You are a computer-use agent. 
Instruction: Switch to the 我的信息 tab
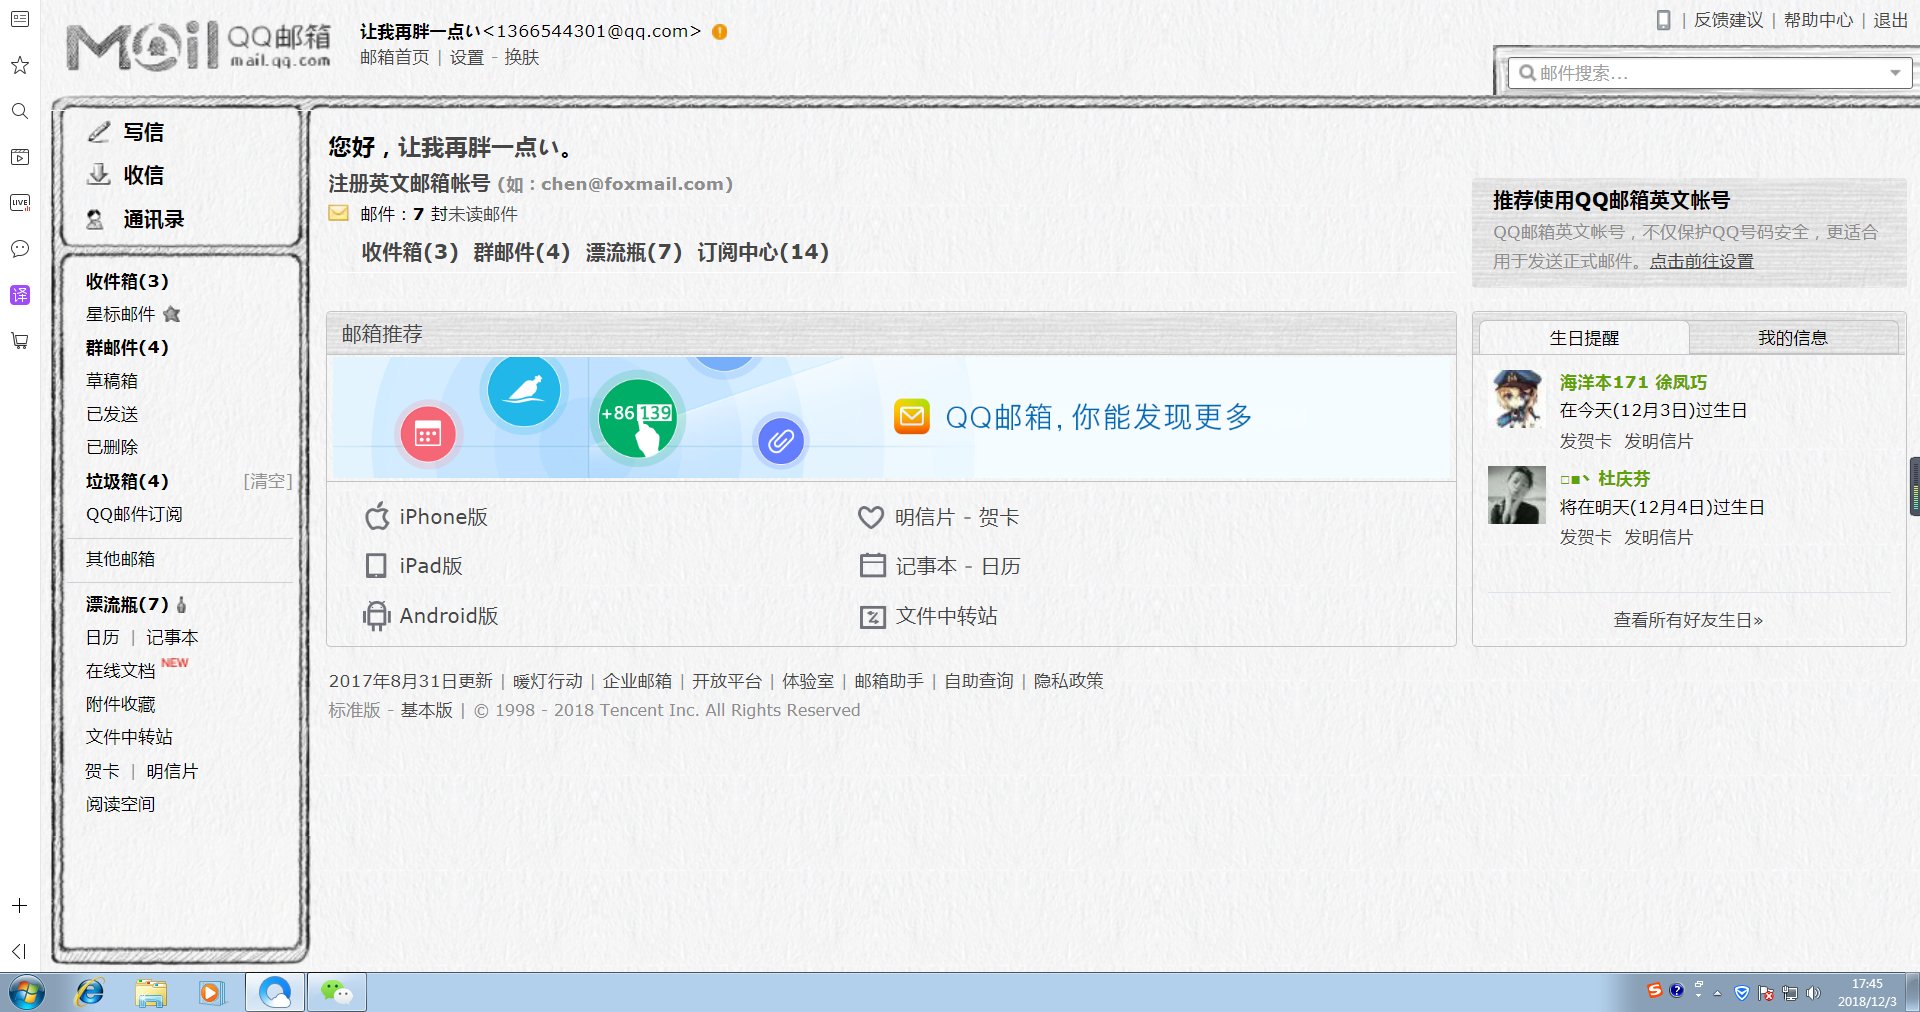[1794, 337]
